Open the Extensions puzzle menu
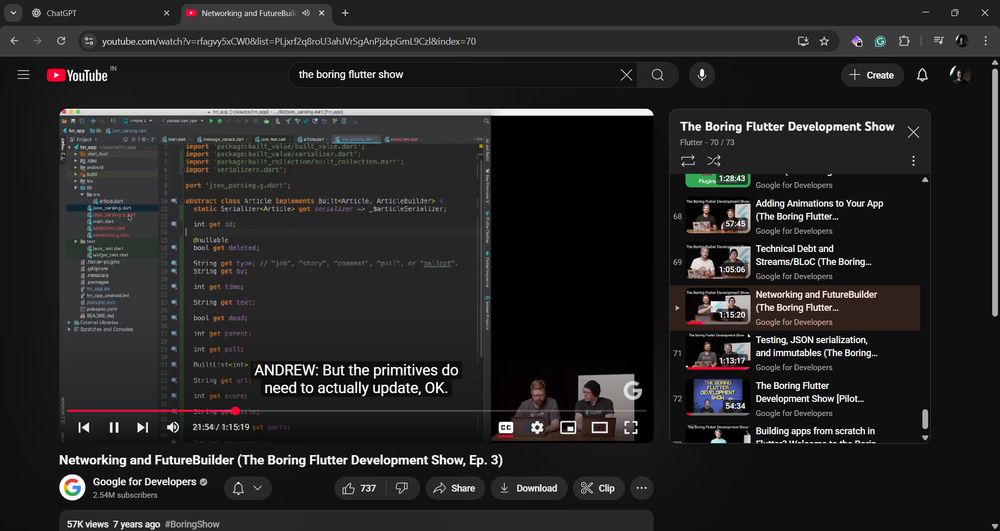 point(904,41)
